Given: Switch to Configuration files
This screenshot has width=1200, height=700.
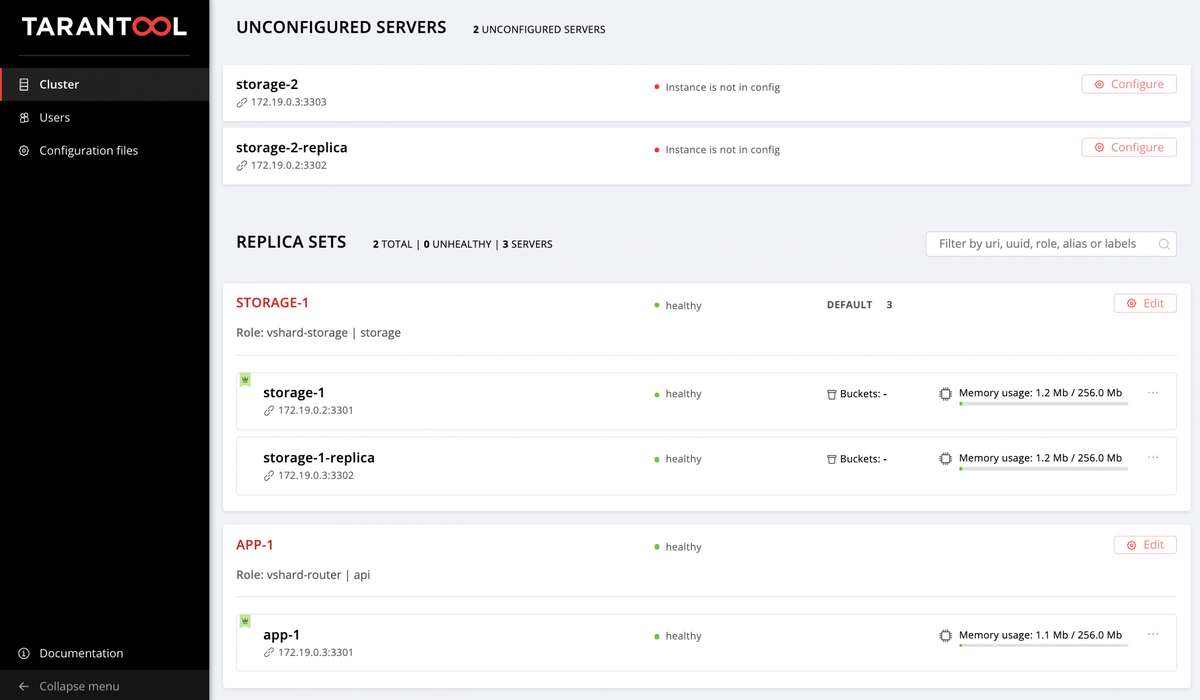Looking at the screenshot, I should pos(87,150).
